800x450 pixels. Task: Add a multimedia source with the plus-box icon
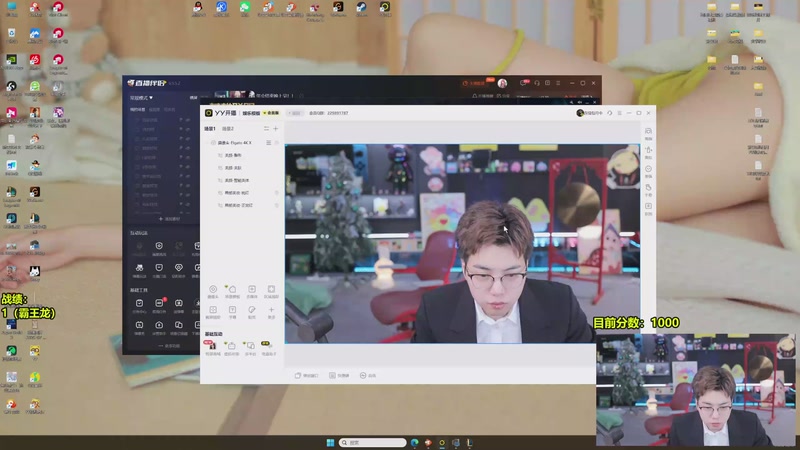coord(252,291)
